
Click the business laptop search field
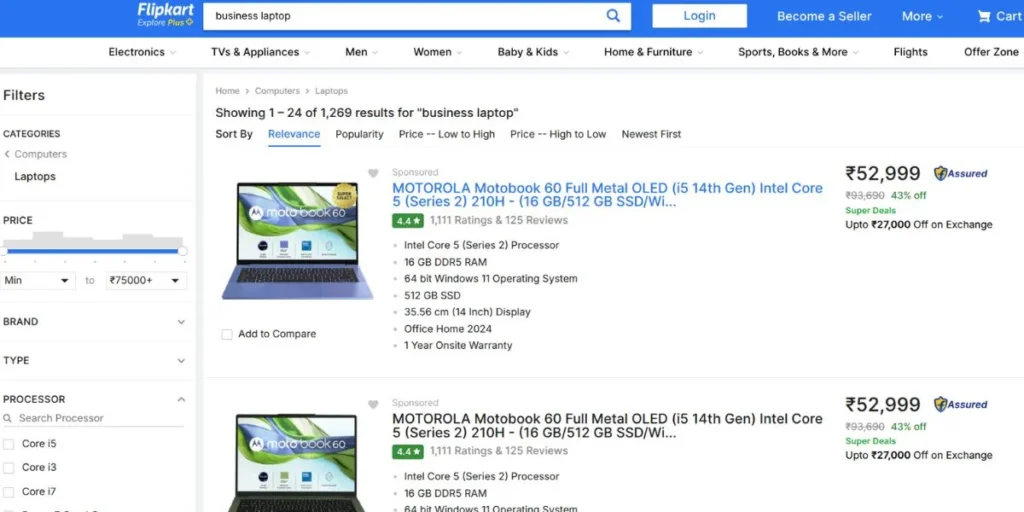click(x=400, y=16)
